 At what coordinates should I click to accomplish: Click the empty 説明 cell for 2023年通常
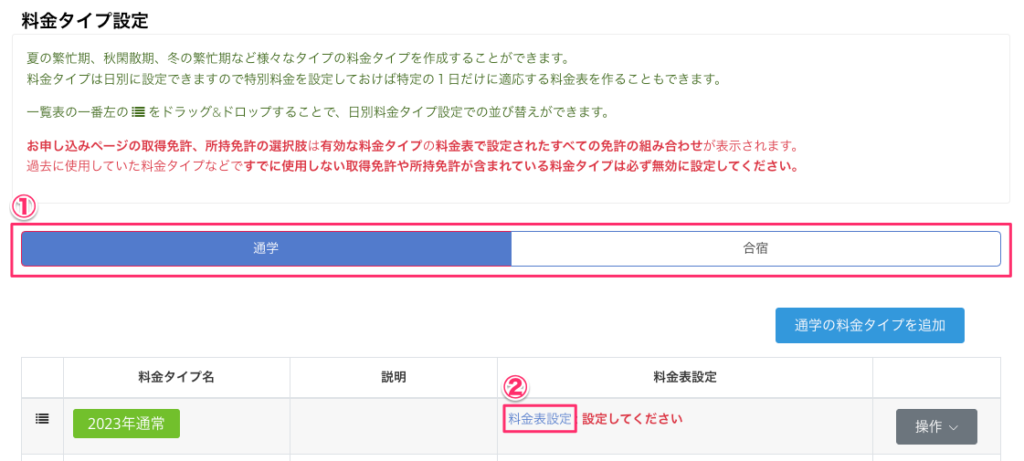pyautogui.click(x=393, y=425)
